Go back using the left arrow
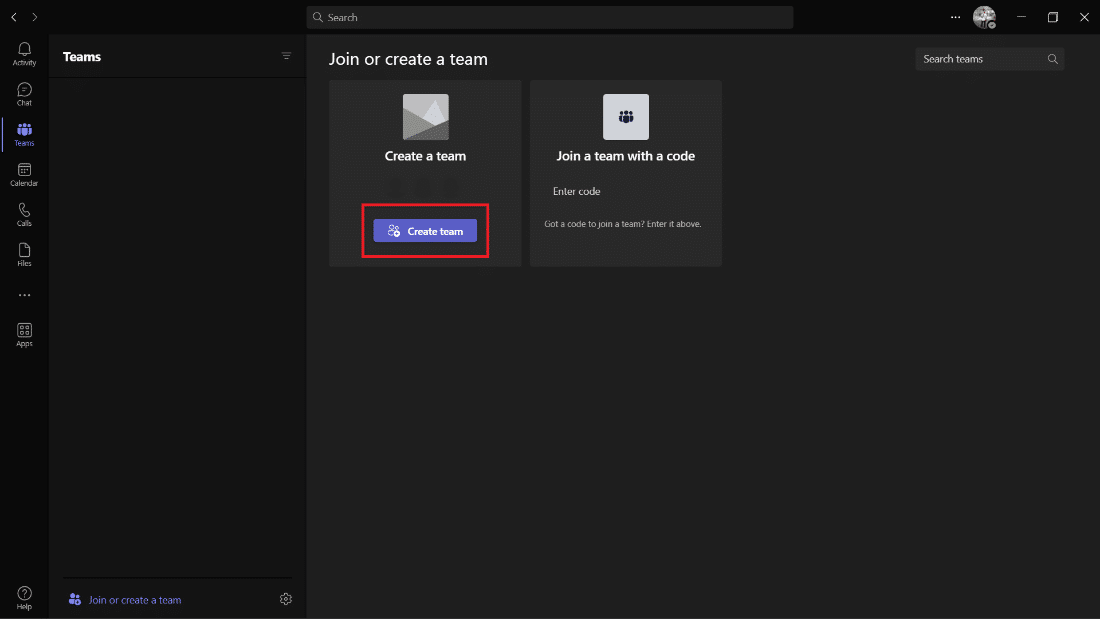This screenshot has height=619, width=1100. point(14,17)
